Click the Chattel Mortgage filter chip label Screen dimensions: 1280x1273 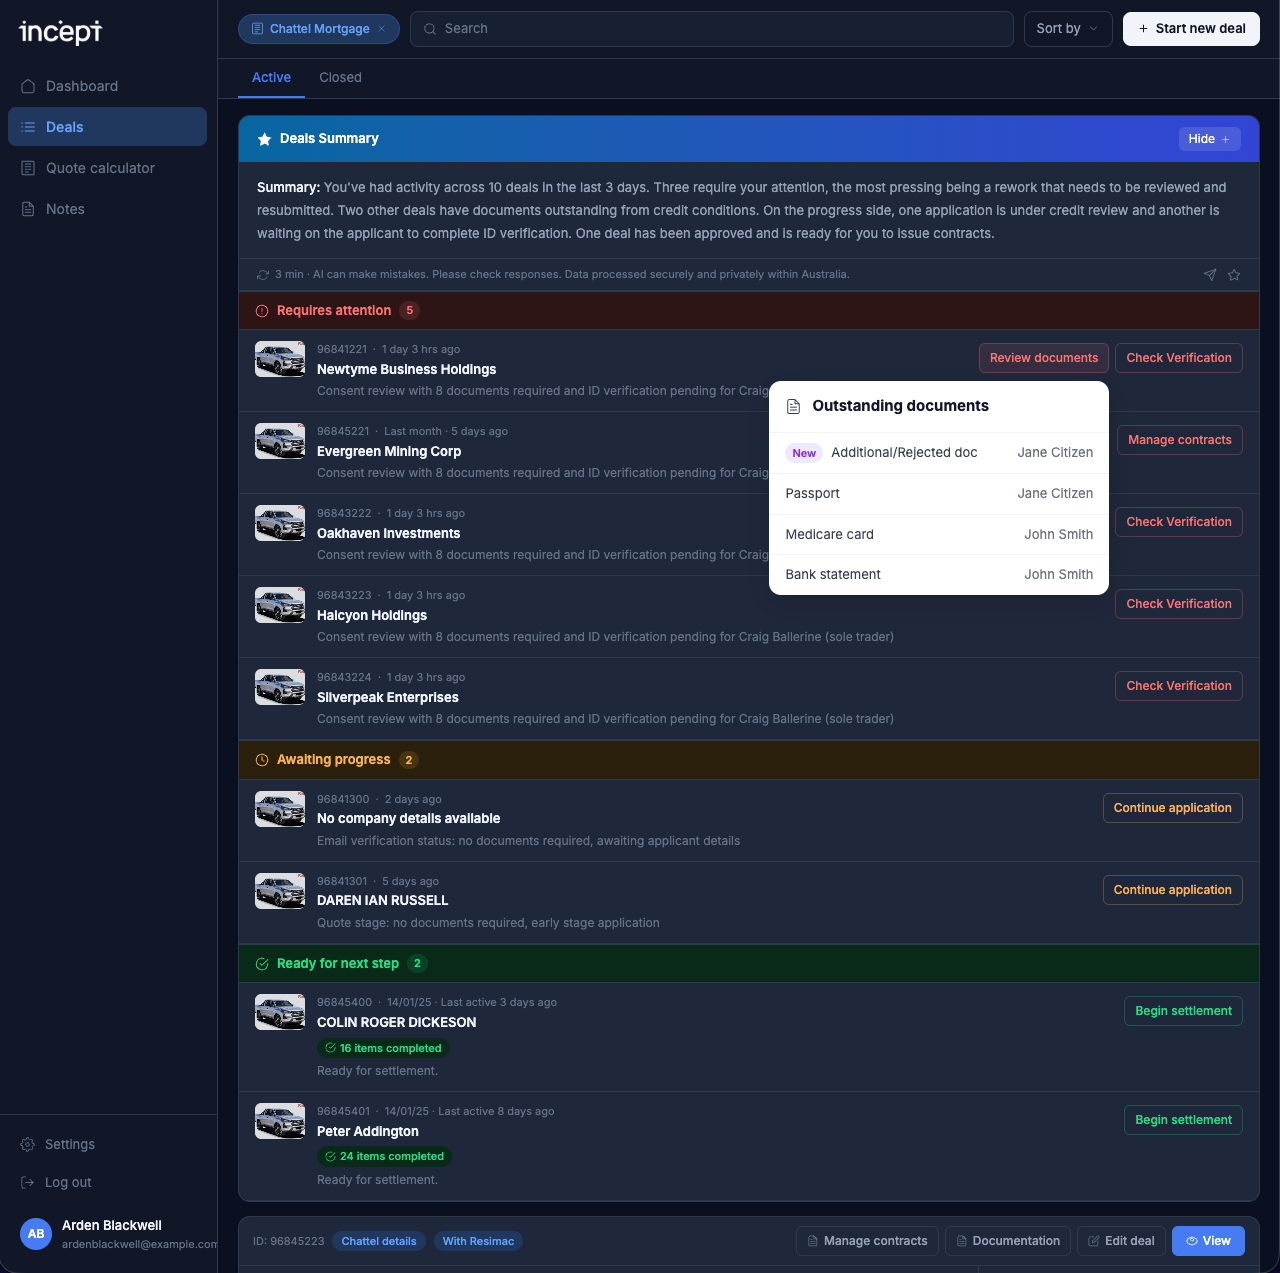click(x=319, y=29)
